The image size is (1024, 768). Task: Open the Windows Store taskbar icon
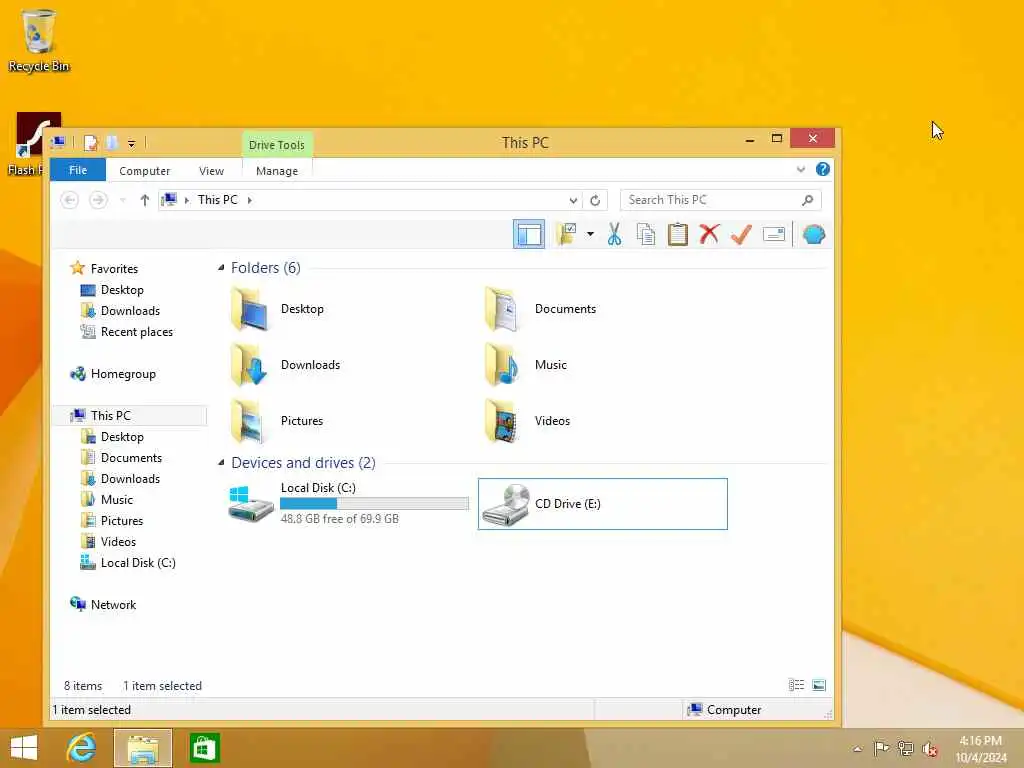click(204, 748)
